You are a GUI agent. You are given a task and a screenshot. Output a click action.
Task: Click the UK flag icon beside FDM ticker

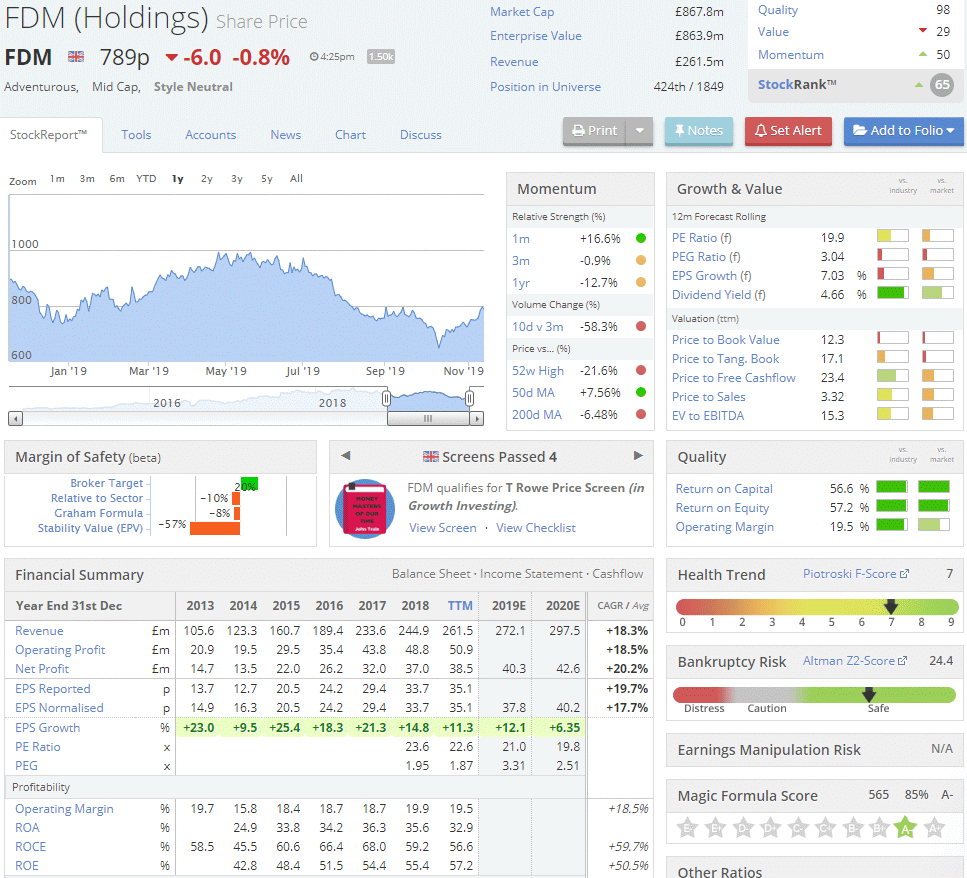[76, 57]
